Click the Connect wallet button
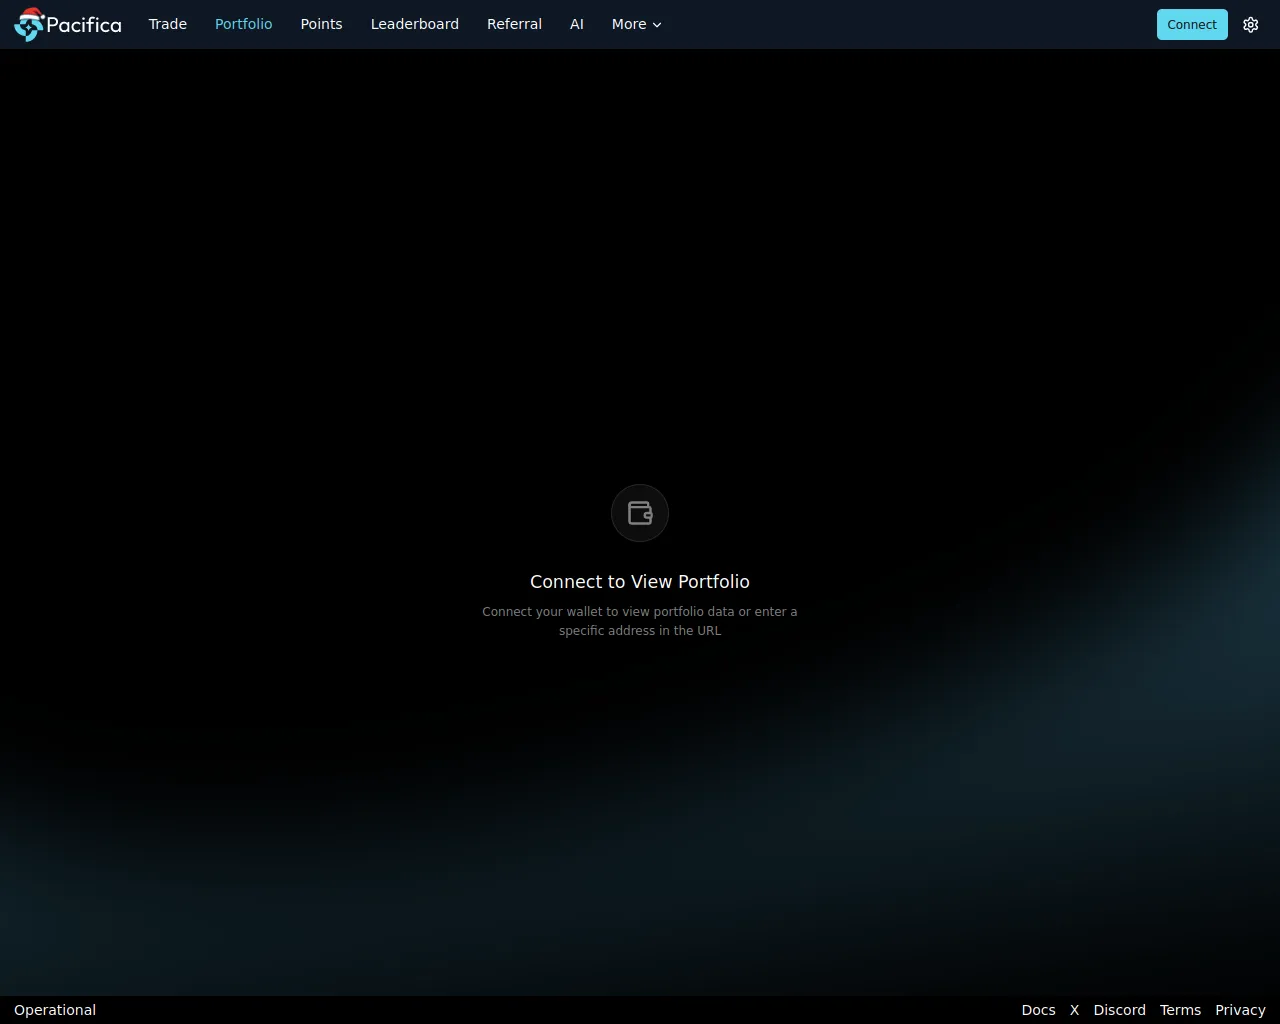 (x=1192, y=25)
